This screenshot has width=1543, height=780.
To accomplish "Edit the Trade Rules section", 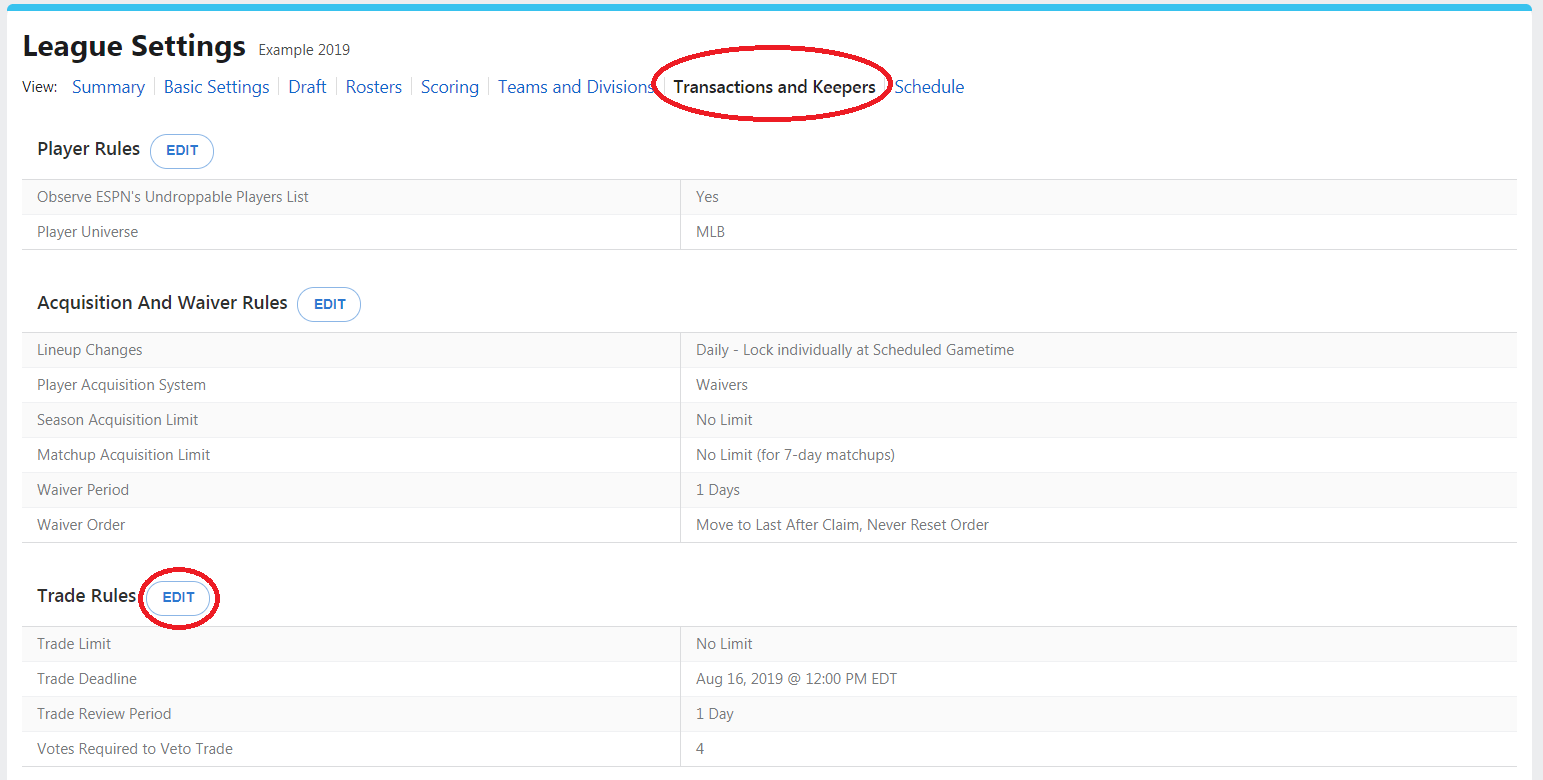I will pyautogui.click(x=178, y=597).
